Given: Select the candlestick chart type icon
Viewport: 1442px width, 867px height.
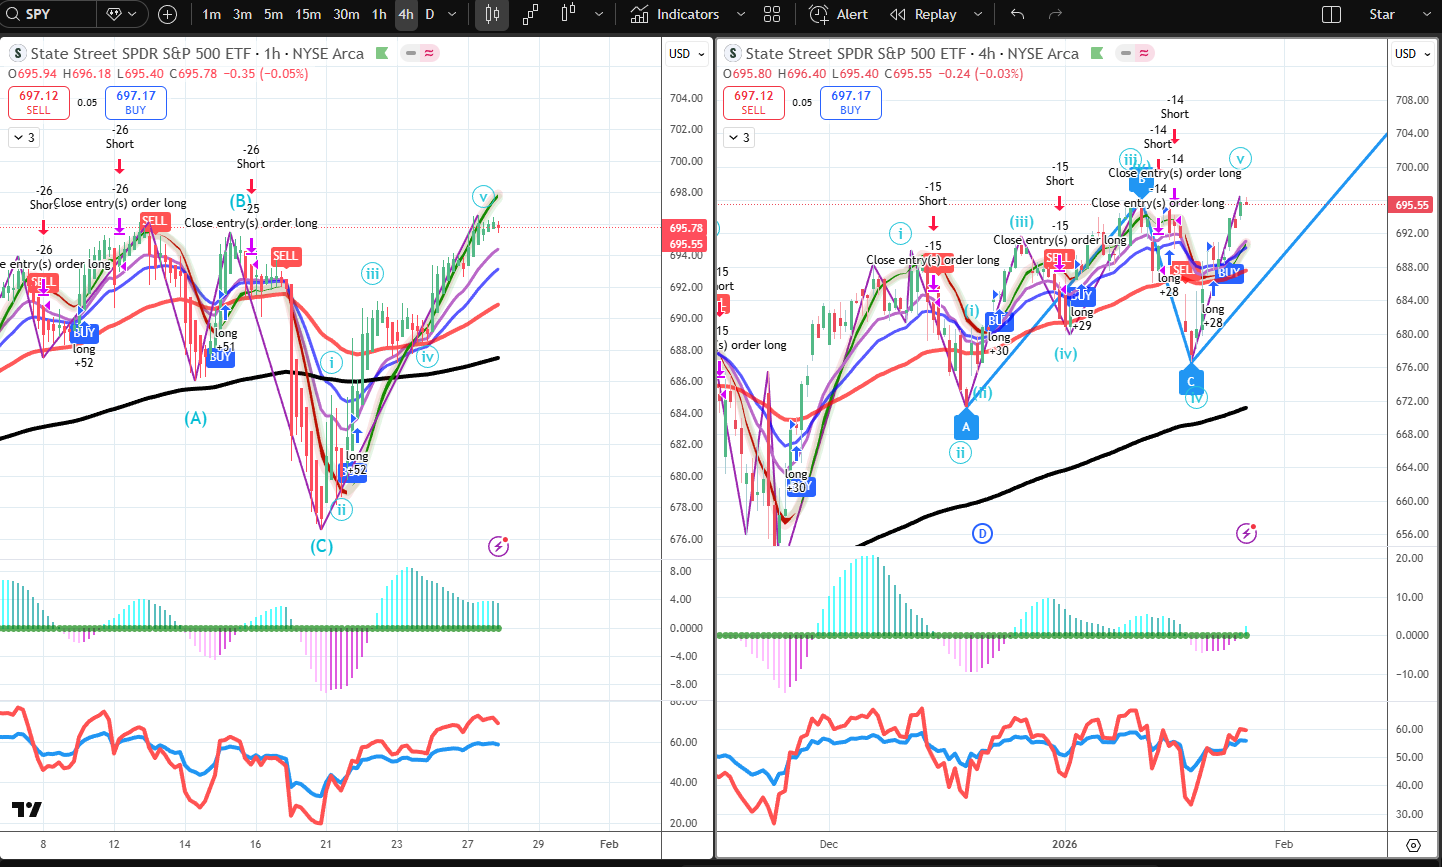Looking at the screenshot, I should click(x=492, y=14).
